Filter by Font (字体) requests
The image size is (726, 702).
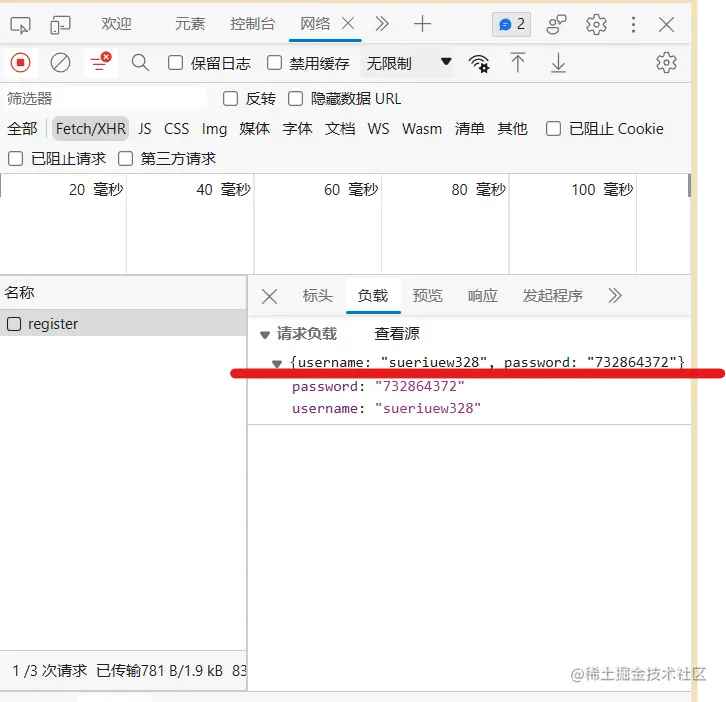(297, 129)
